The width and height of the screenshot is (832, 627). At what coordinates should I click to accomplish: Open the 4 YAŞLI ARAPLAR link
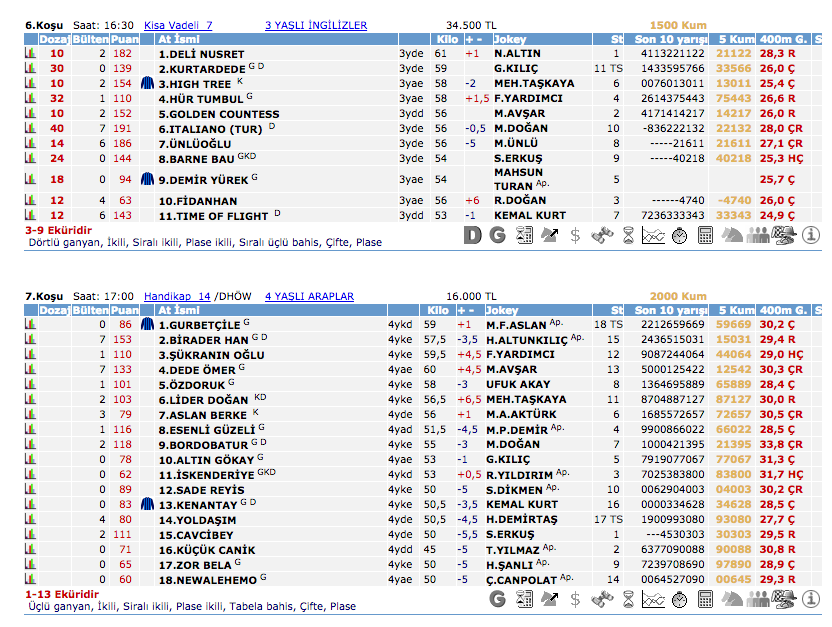tap(309, 296)
